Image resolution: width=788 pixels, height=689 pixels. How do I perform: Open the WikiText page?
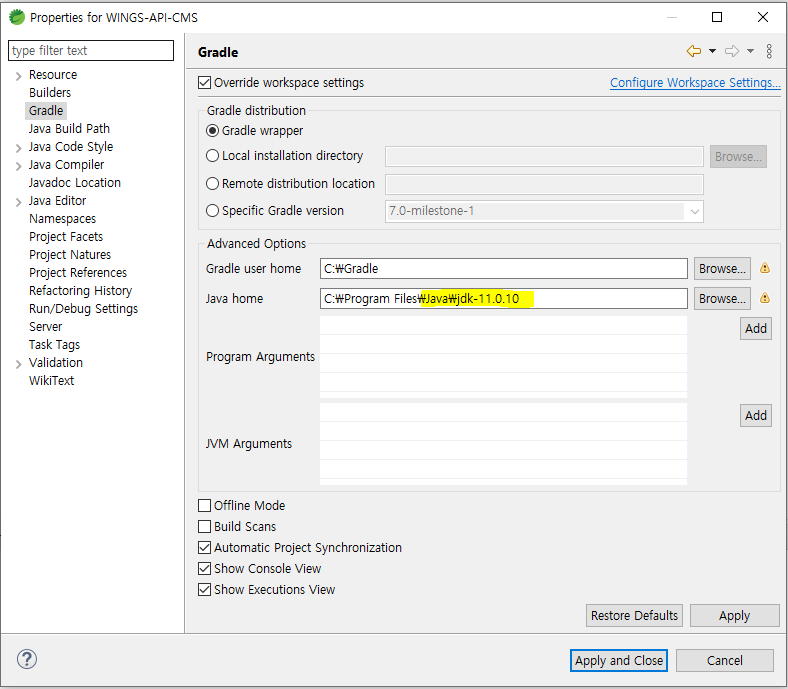[x=51, y=380]
